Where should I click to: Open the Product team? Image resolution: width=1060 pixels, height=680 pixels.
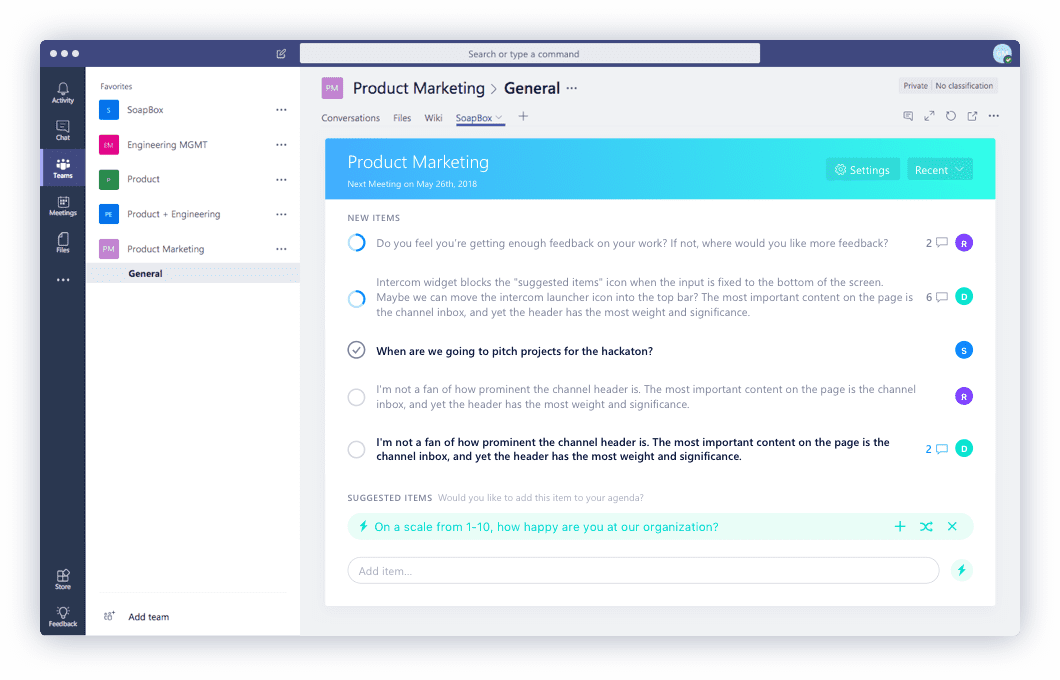click(143, 179)
